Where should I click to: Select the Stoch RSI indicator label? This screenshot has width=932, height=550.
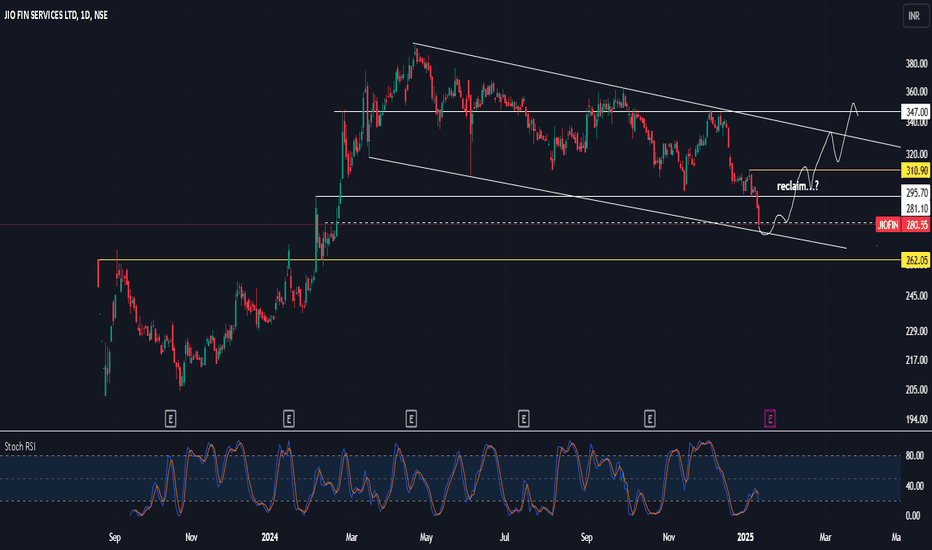pos(20,446)
